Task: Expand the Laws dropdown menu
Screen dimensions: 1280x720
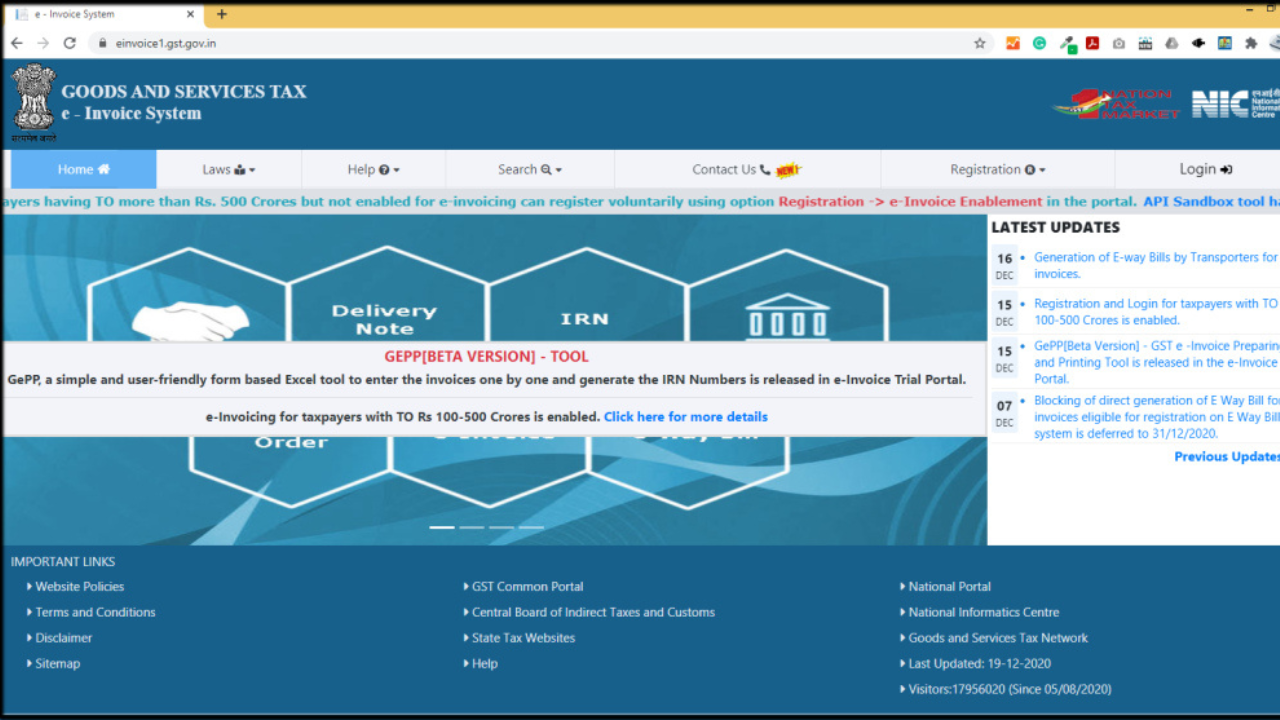Action: (x=229, y=169)
